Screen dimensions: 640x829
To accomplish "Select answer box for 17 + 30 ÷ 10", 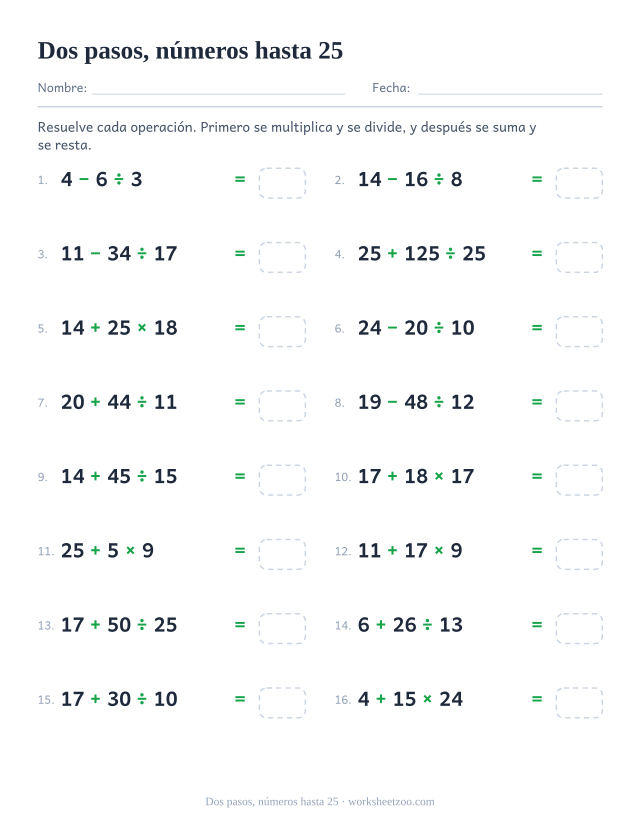I will 282,703.
